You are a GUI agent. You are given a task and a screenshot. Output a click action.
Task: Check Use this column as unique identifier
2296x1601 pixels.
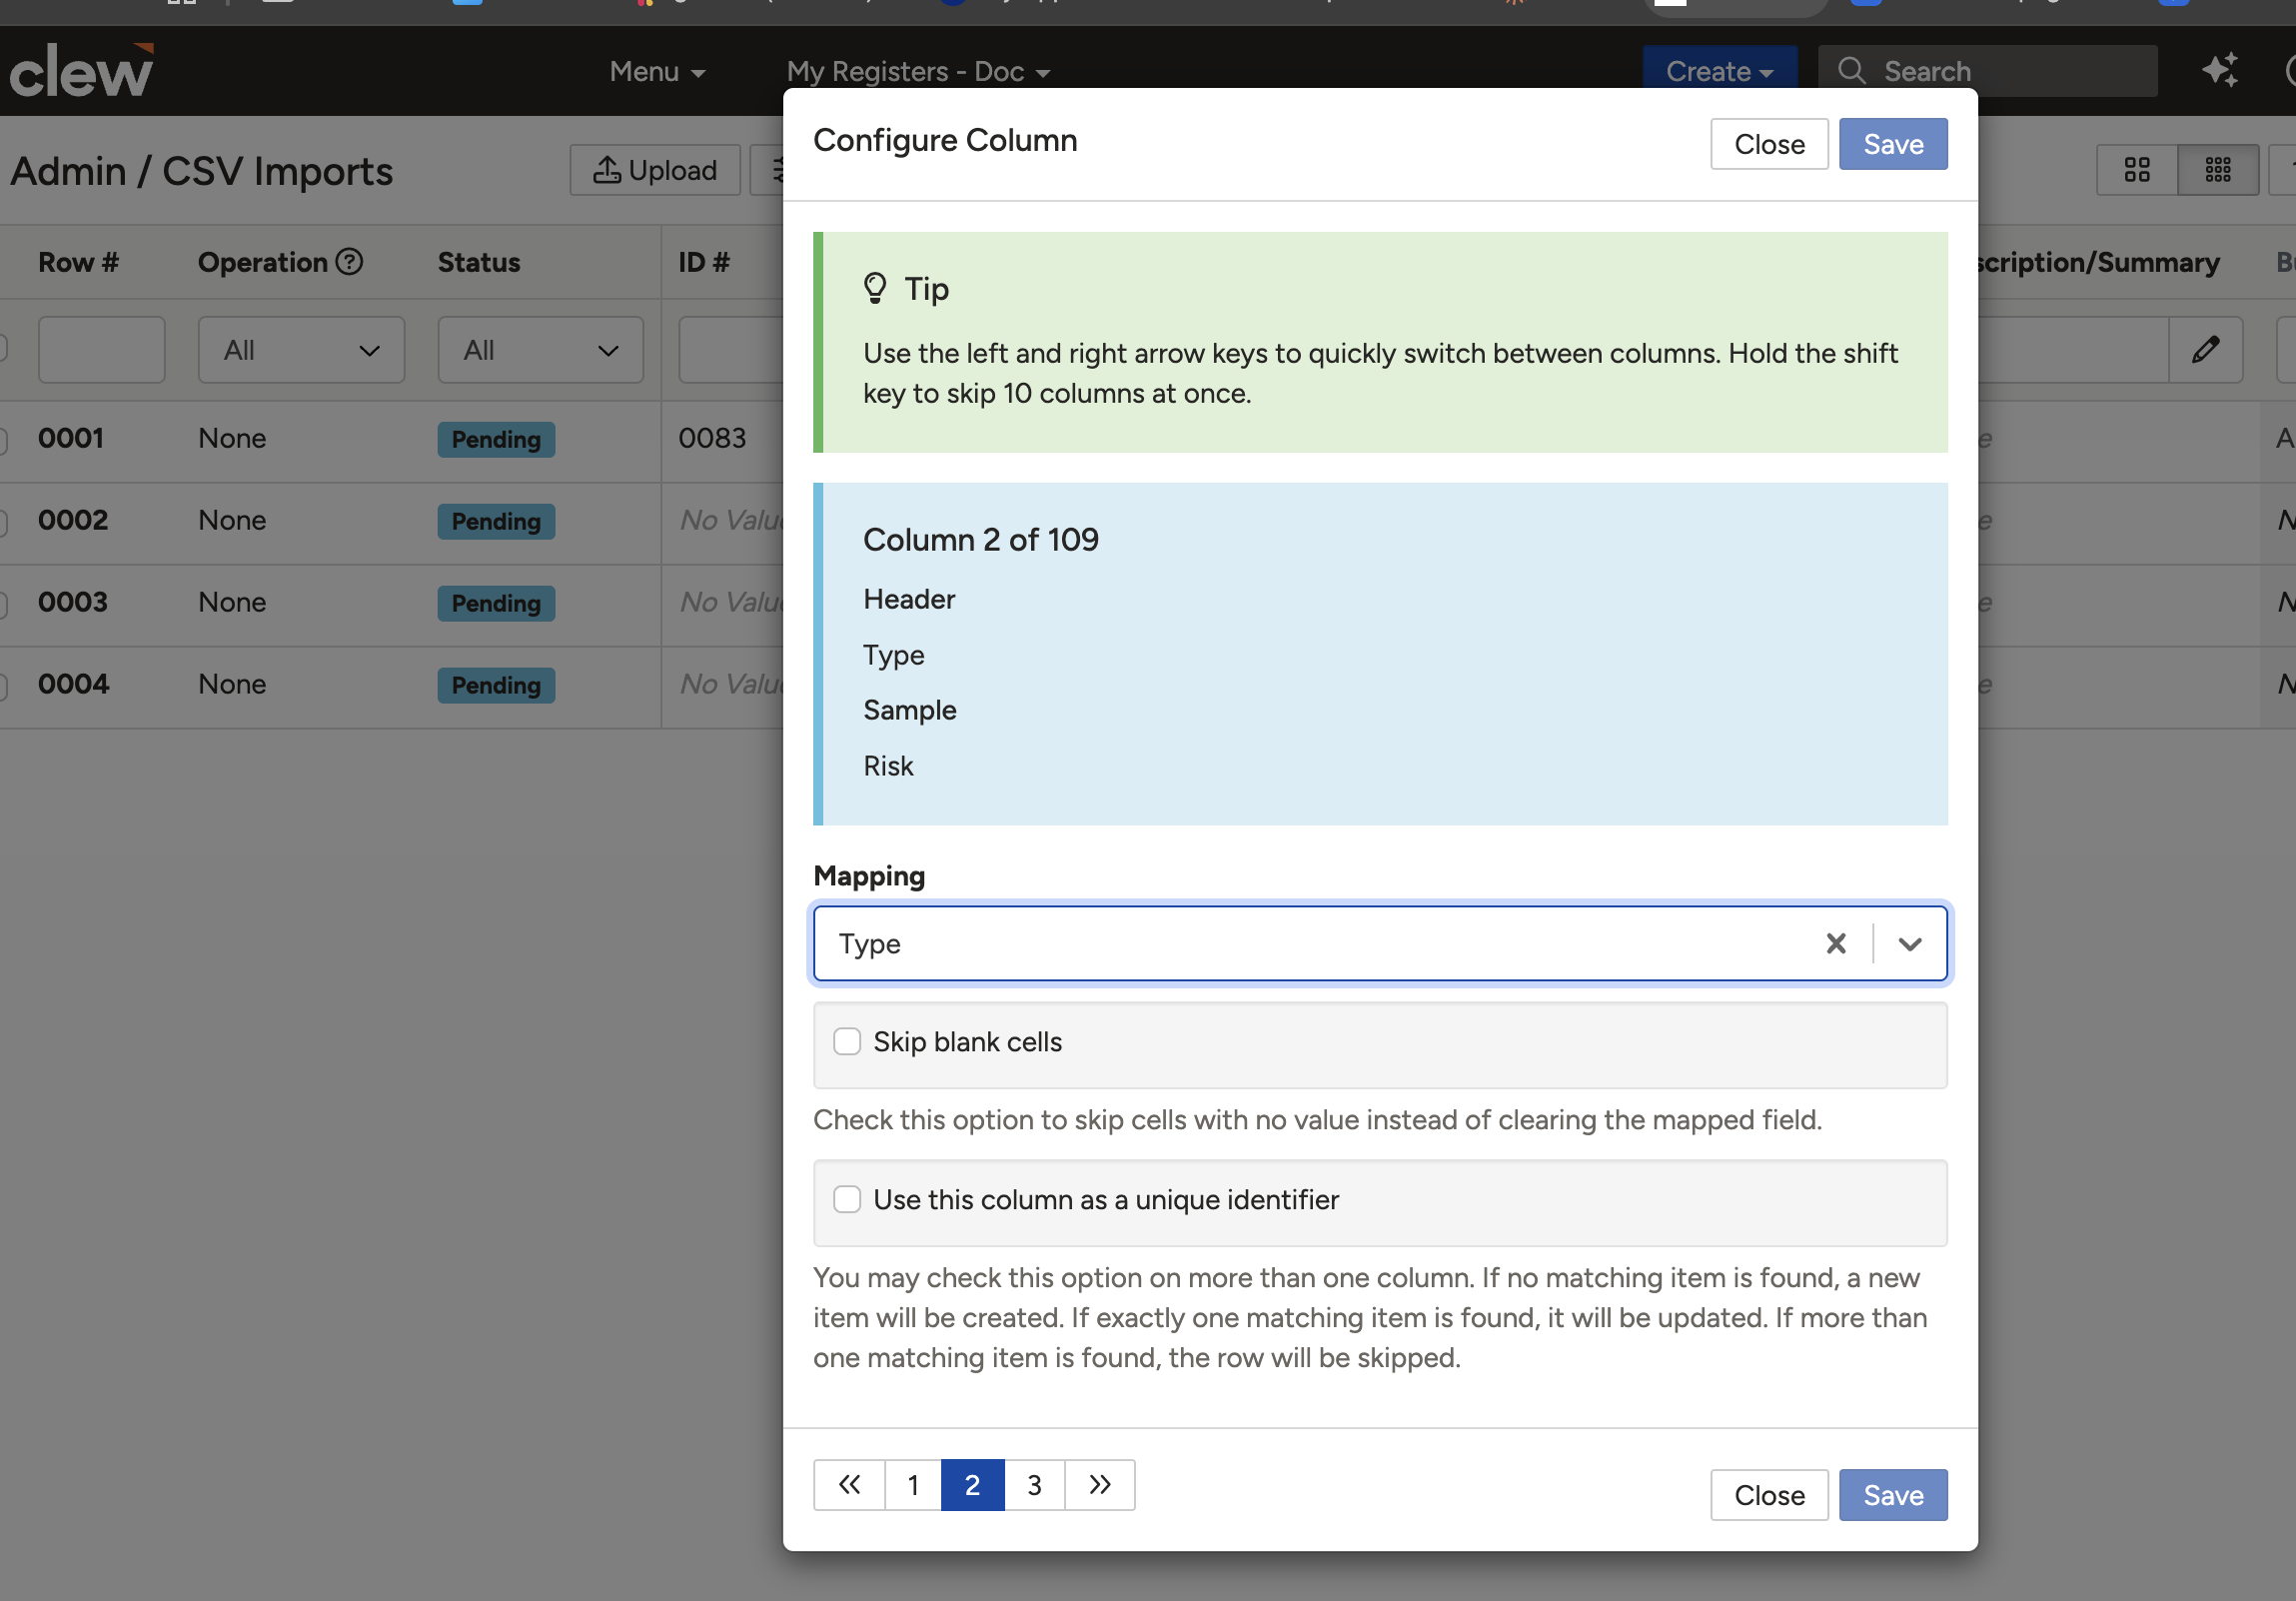[x=847, y=1200]
